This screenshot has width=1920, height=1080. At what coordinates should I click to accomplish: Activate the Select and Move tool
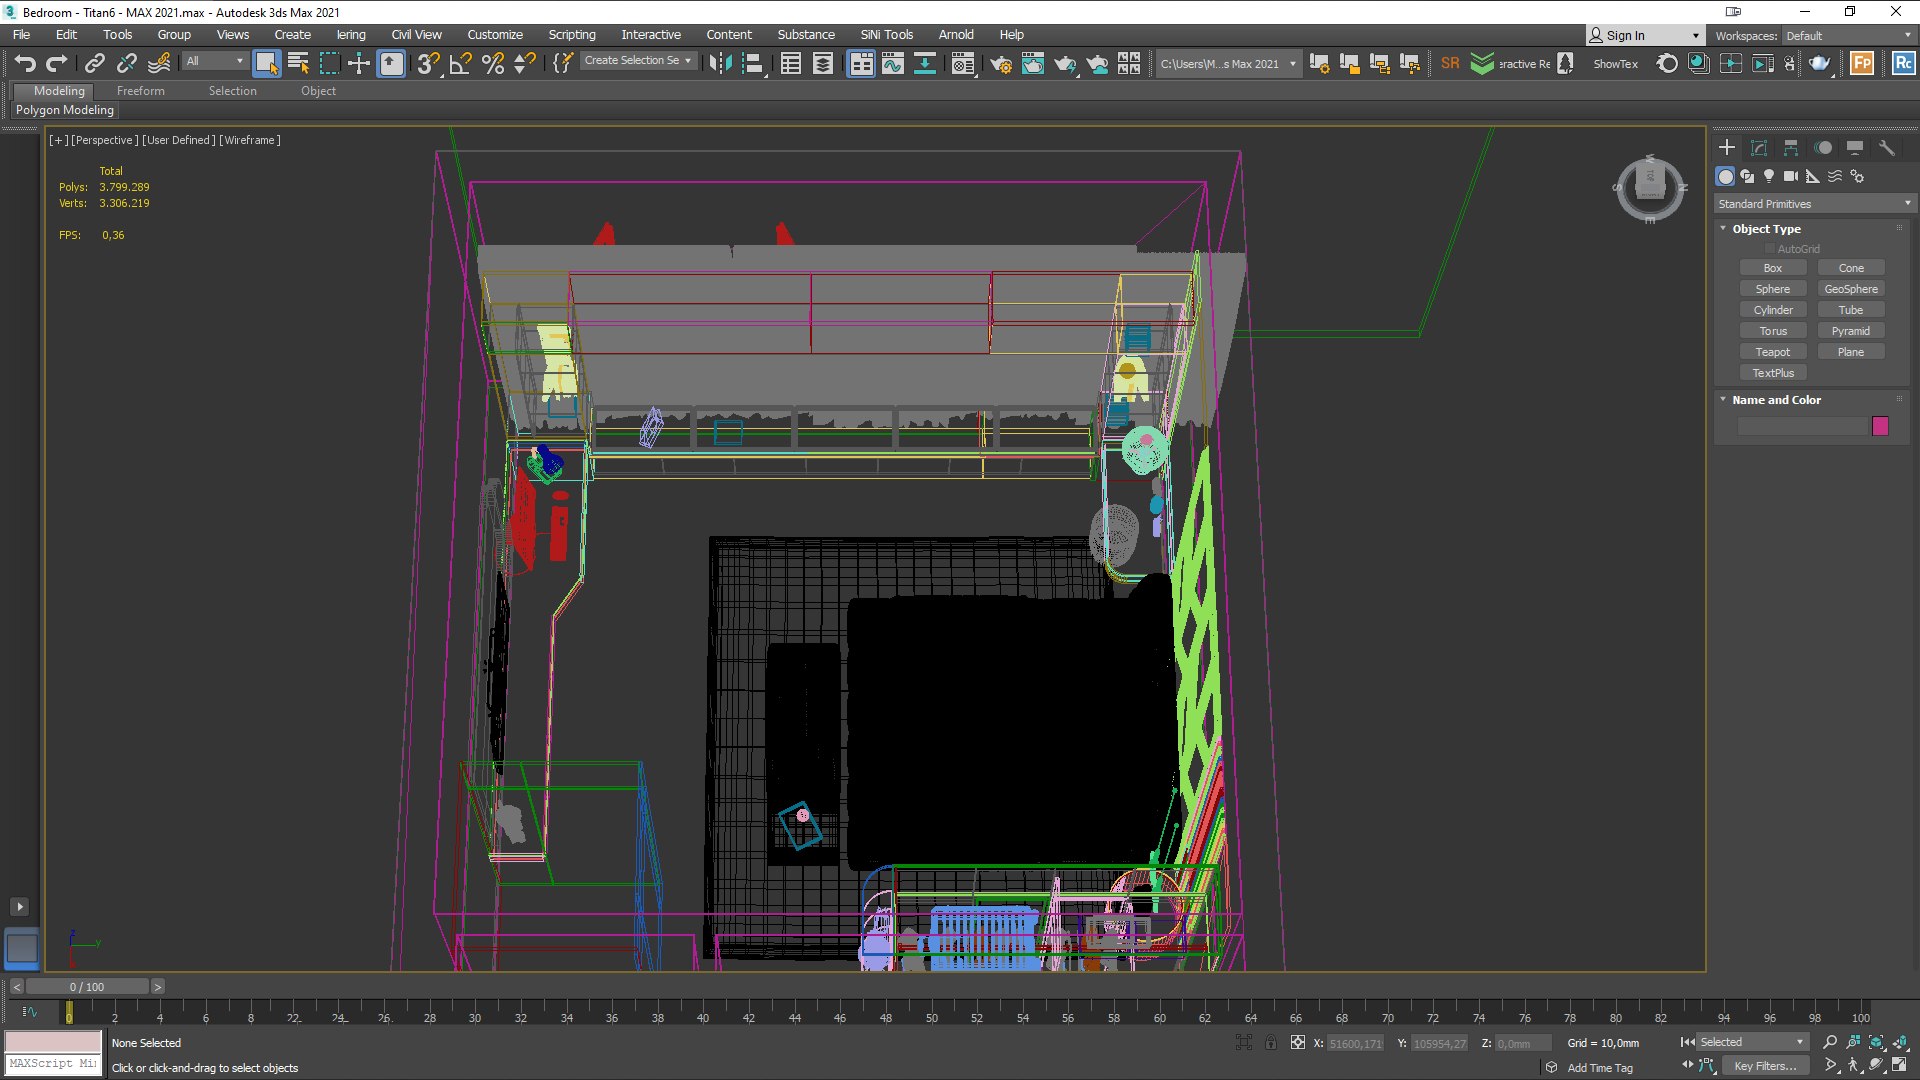[358, 64]
